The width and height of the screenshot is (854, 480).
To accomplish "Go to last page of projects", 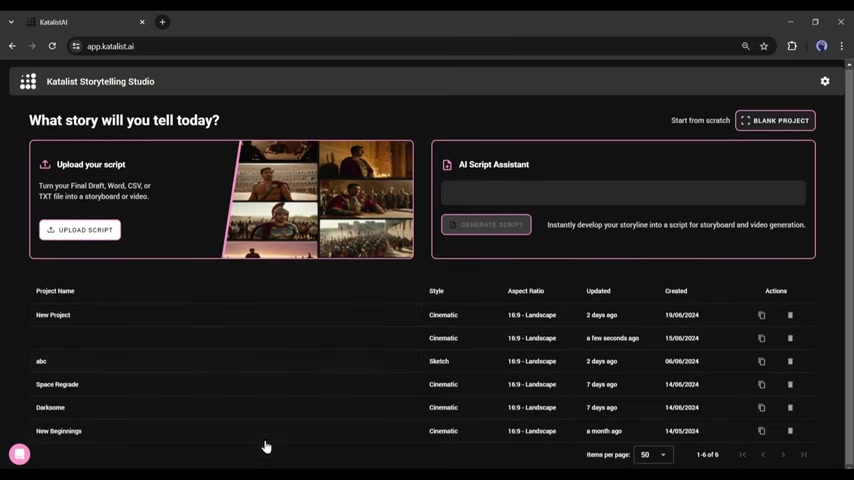I will tap(803, 454).
